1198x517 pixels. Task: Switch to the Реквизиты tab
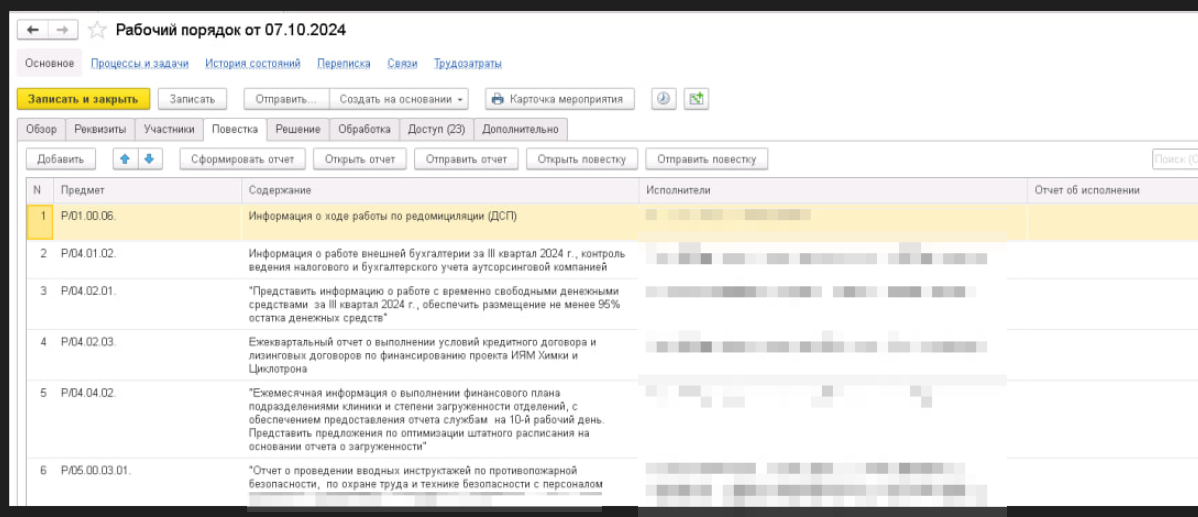point(101,130)
